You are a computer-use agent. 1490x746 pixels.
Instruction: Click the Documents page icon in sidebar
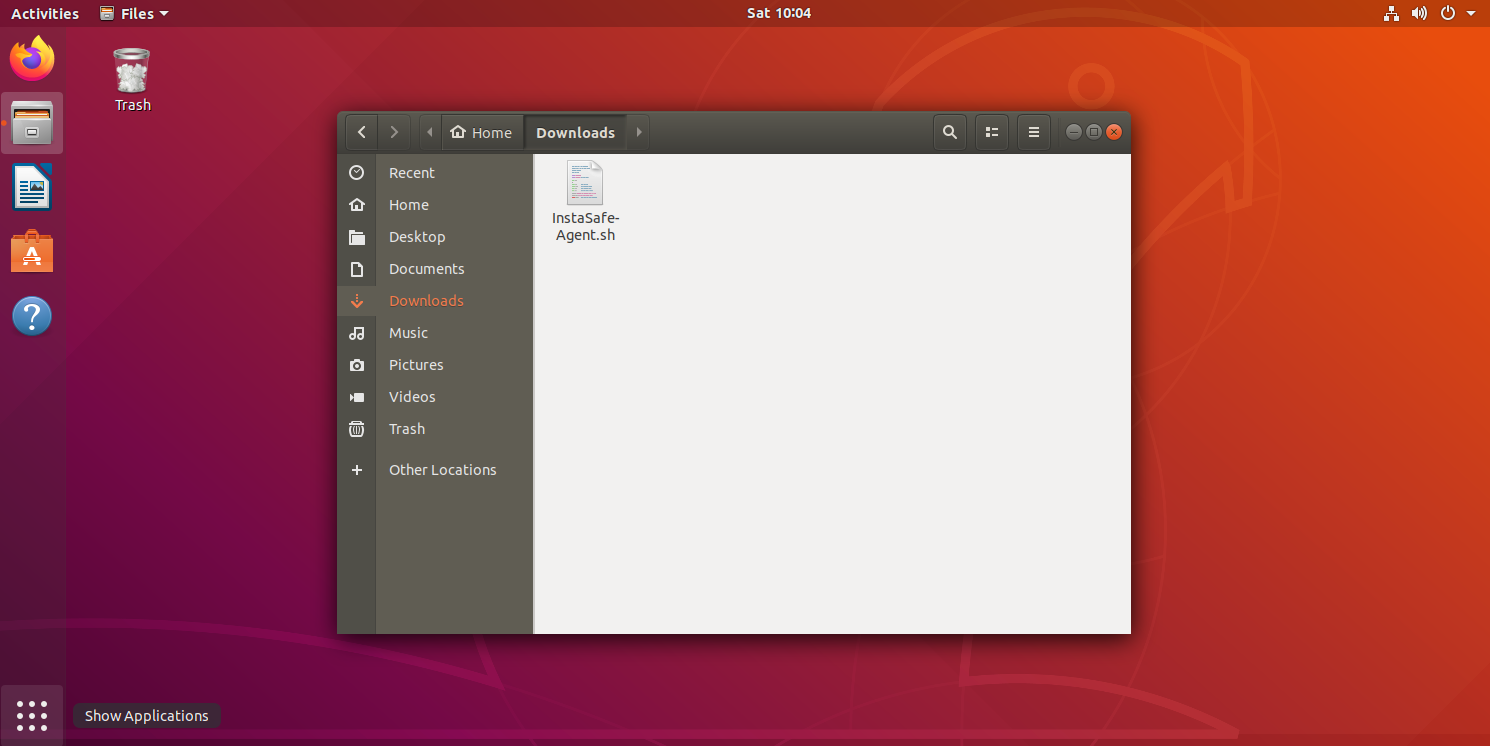point(357,269)
